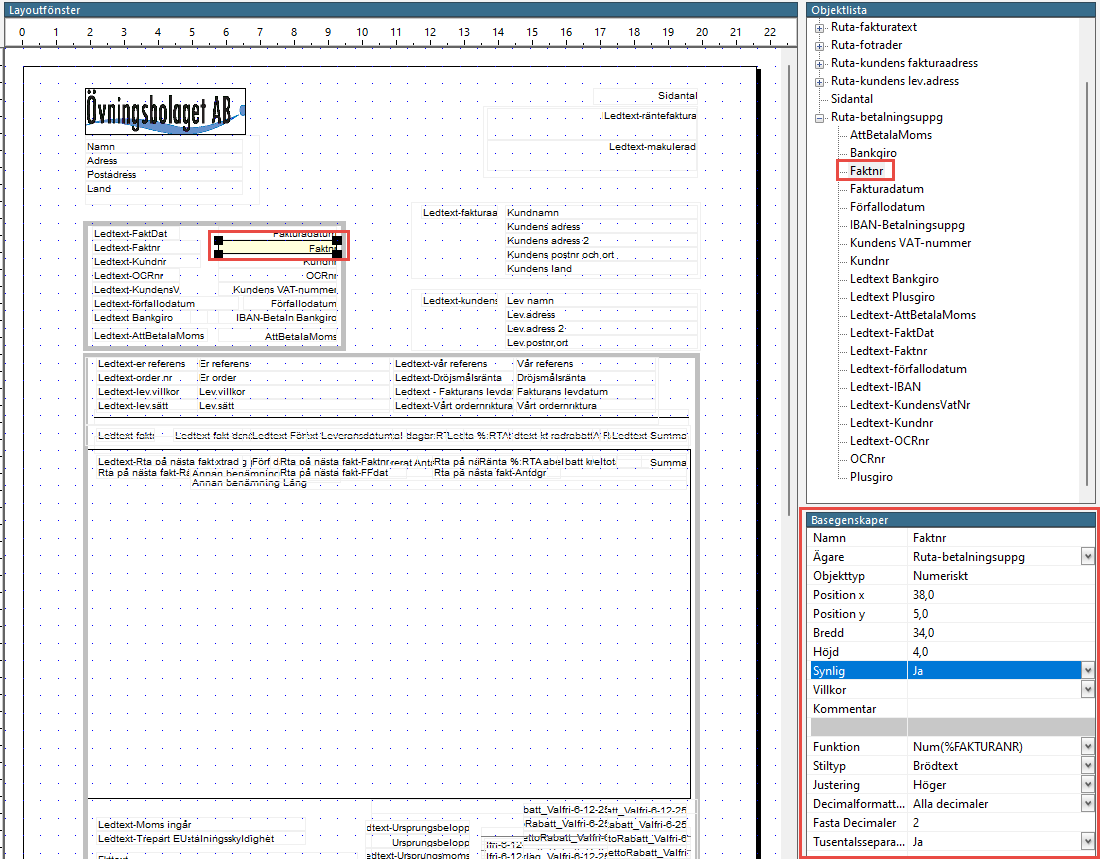
Task: Open the Synlig dropdown arrow
Action: coord(1087,671)
